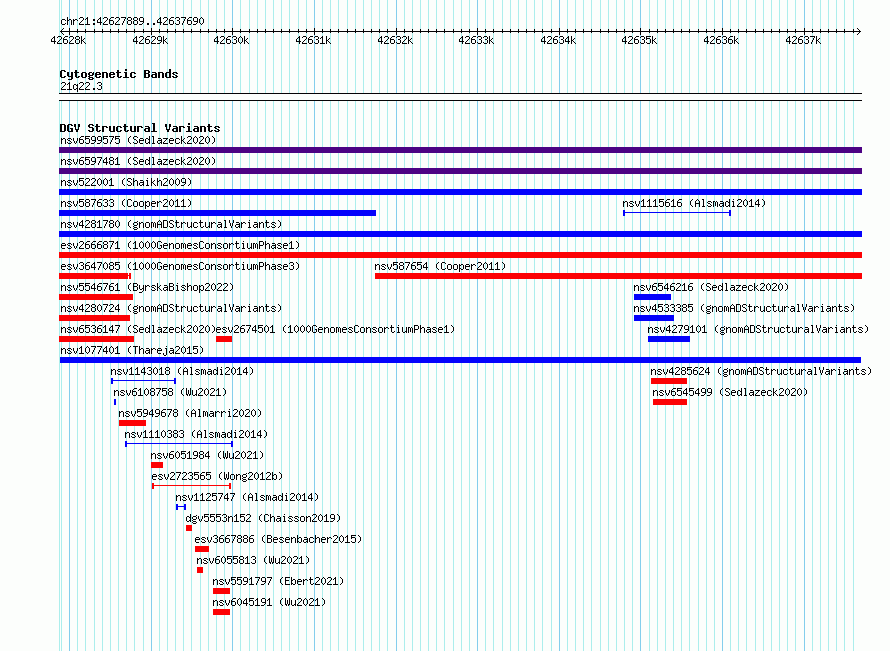Click the esv3667886 (Besenbacher2015) label
The height and width of the screenshot is (651, 890).
click(278, 539)
